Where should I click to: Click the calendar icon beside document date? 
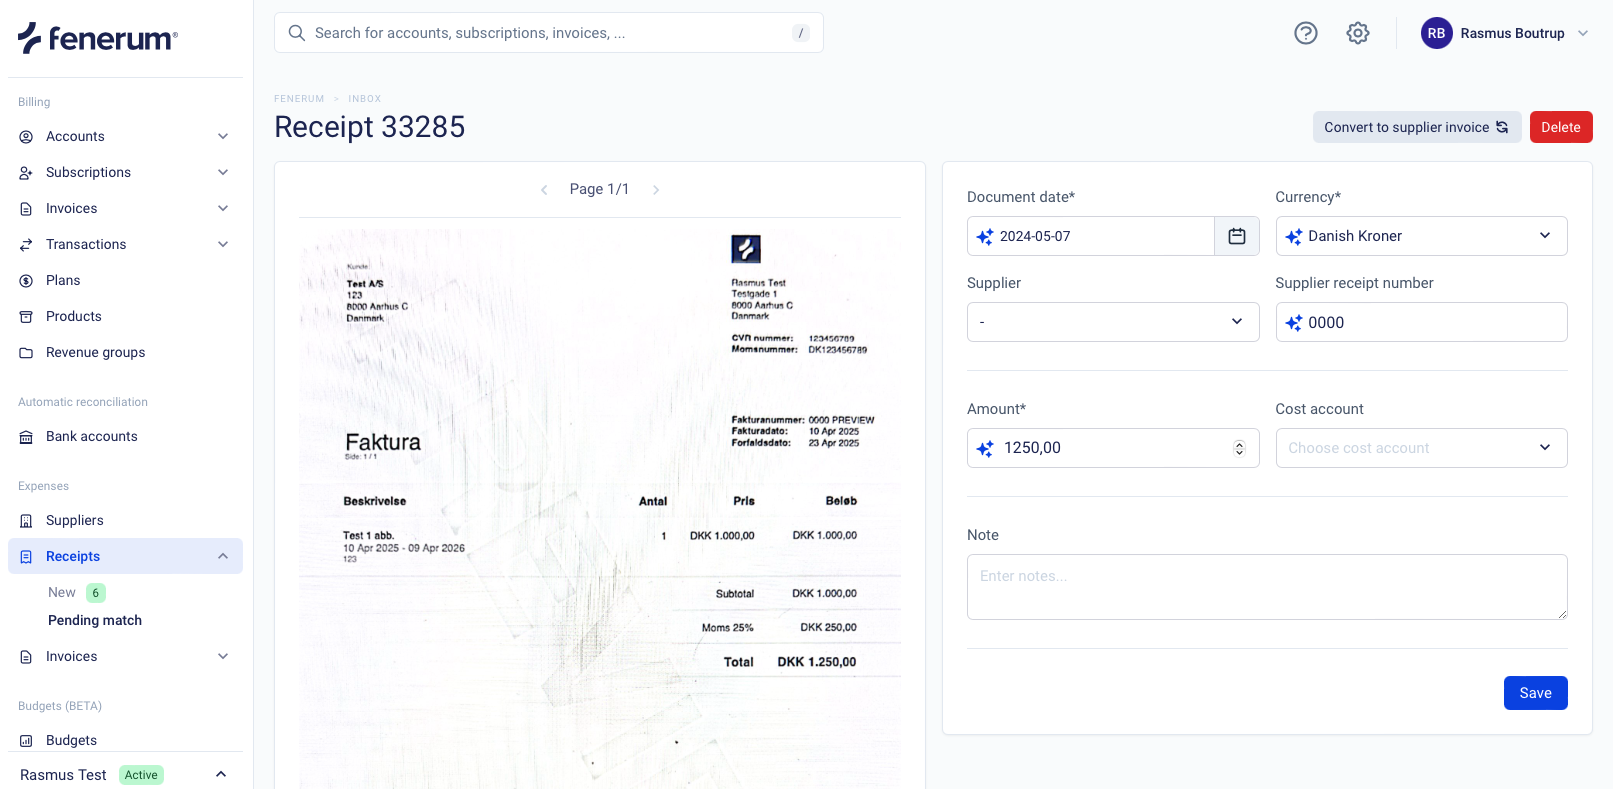(x=1236, y=236)
